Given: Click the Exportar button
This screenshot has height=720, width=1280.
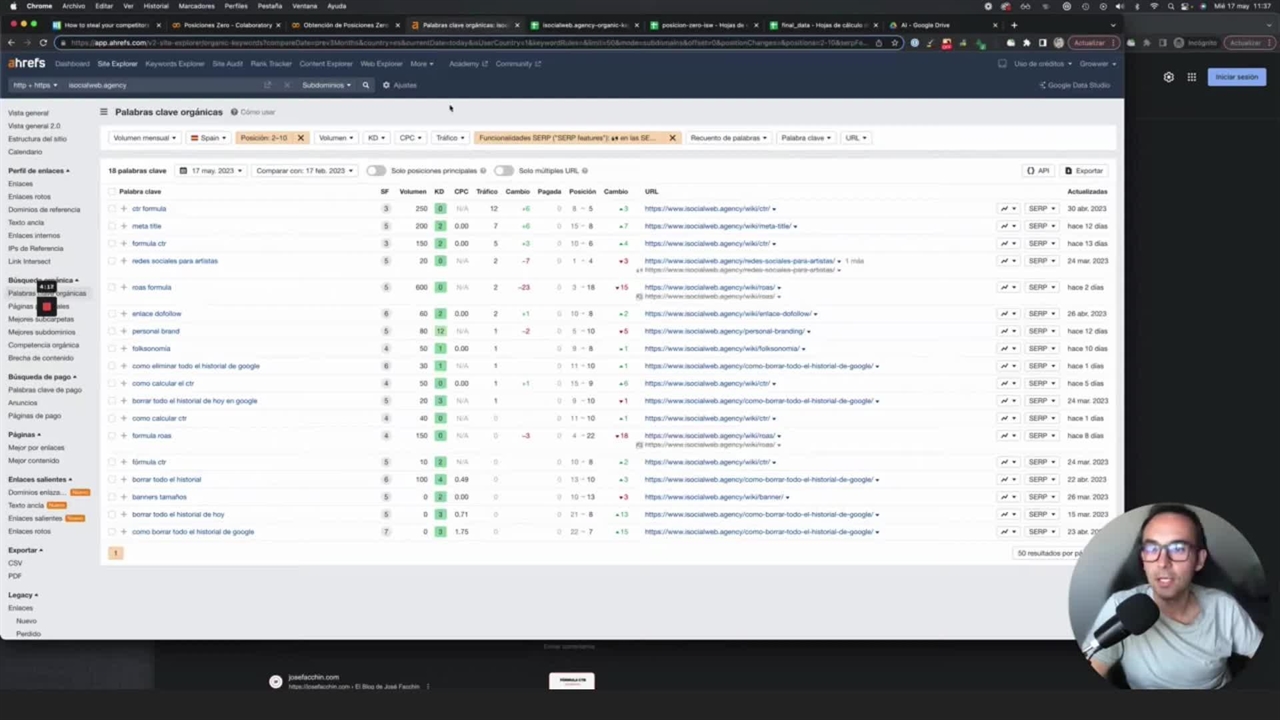Looking at the screenshot, I should (1084, 171).
